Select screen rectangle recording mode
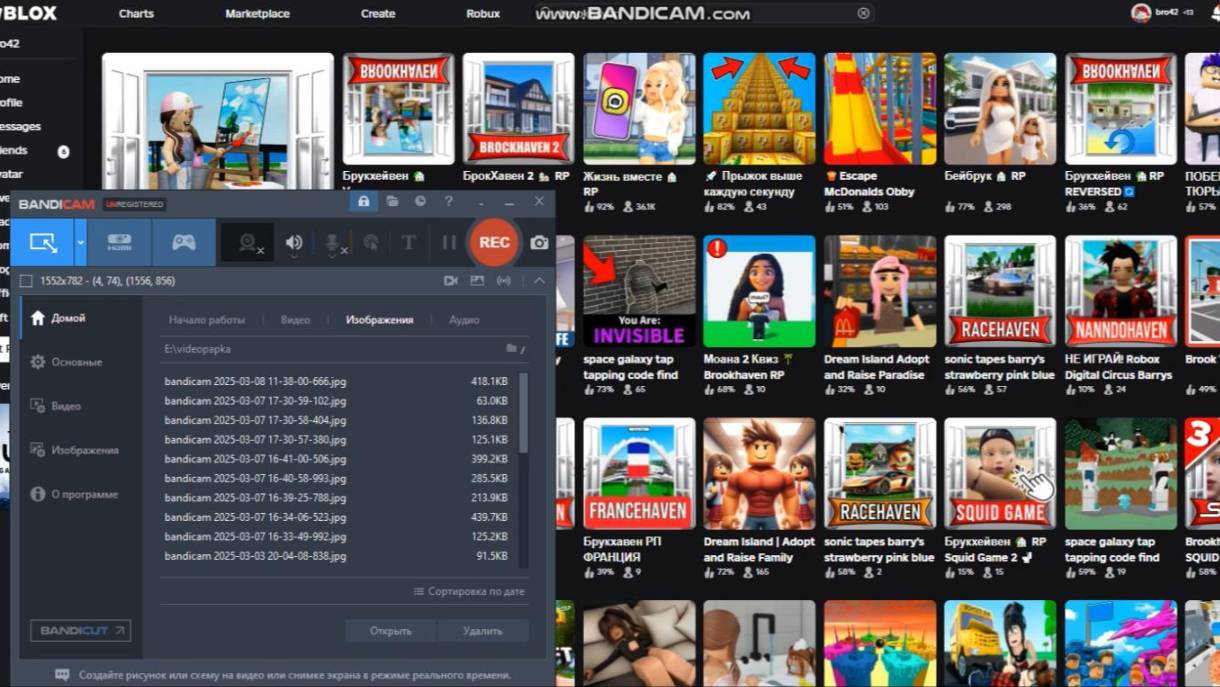Viewport: 1220px width, 687px height. click(x=43, y=242)
